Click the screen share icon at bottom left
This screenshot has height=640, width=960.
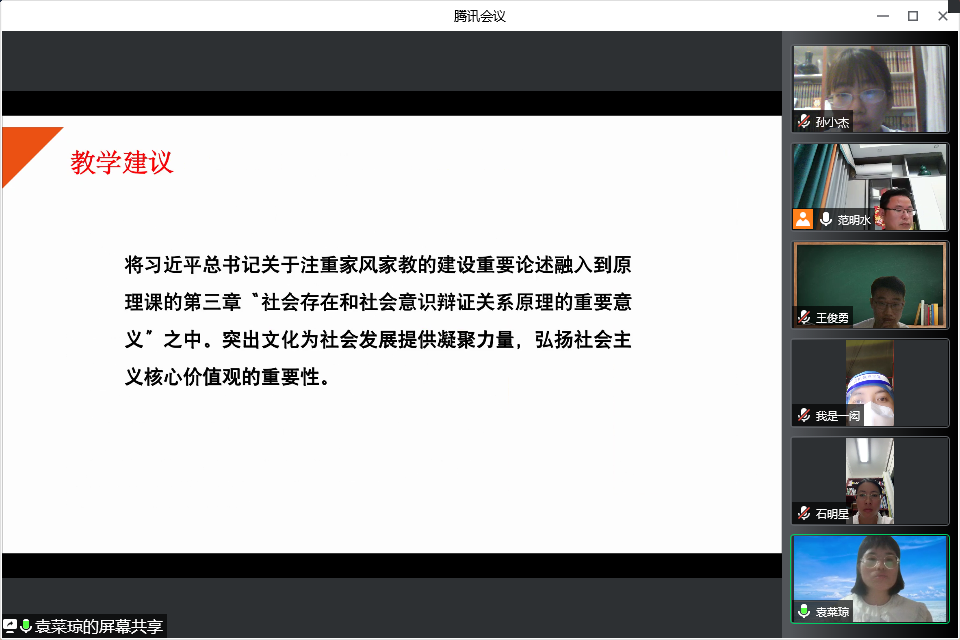pyautogui.click(x=10, y=626)
